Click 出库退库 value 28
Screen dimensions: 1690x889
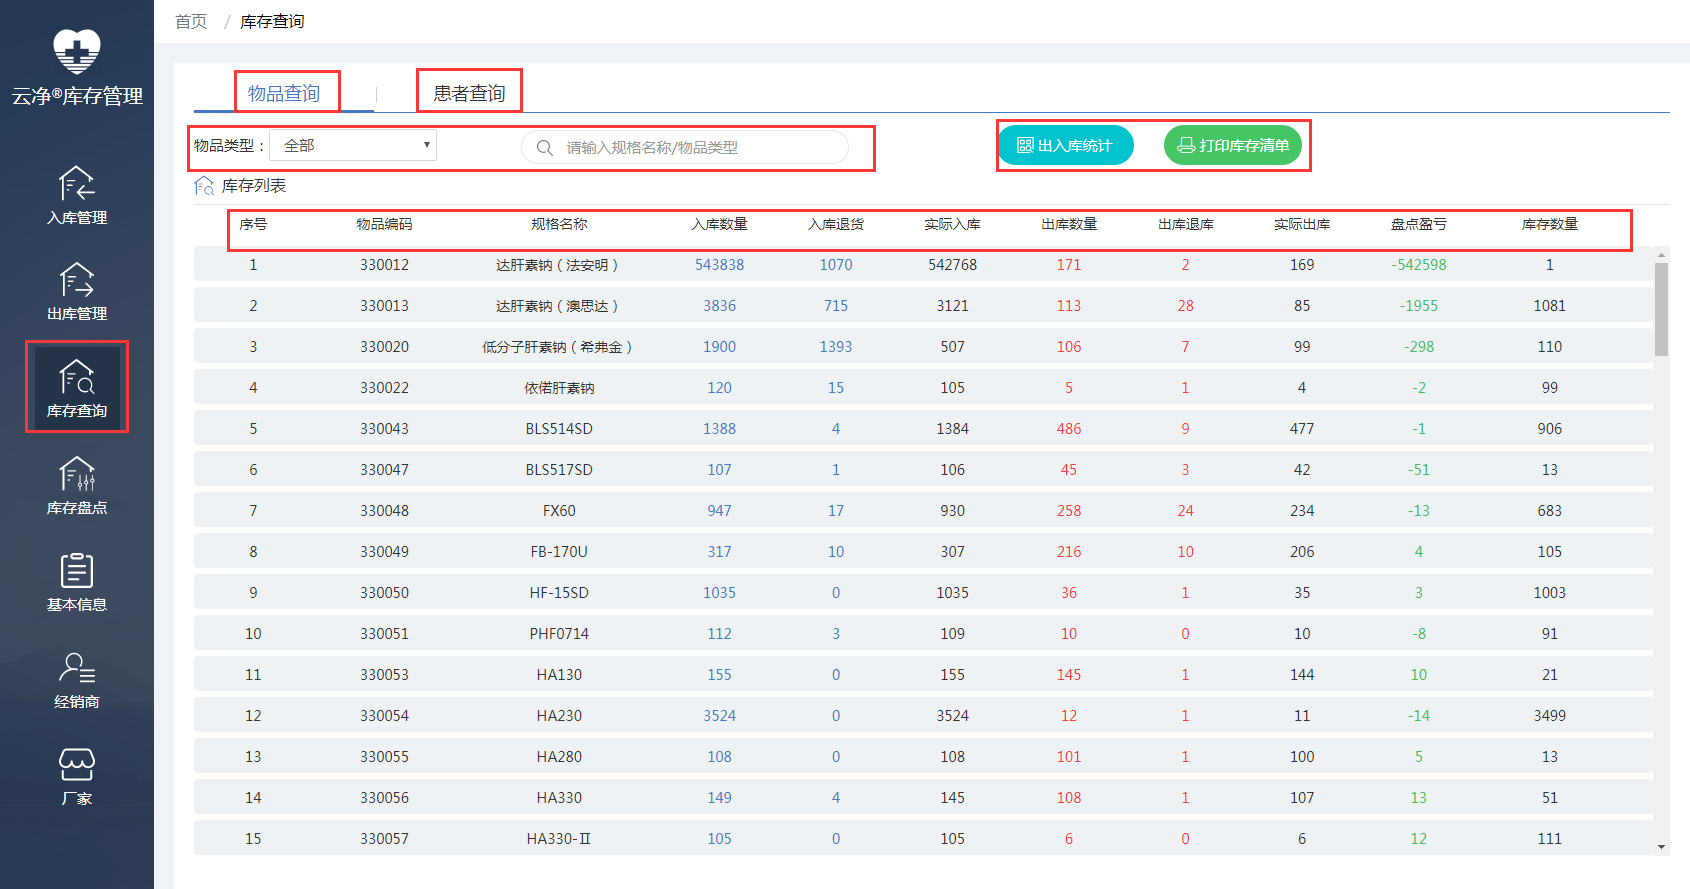click(x=1185, y=306)
